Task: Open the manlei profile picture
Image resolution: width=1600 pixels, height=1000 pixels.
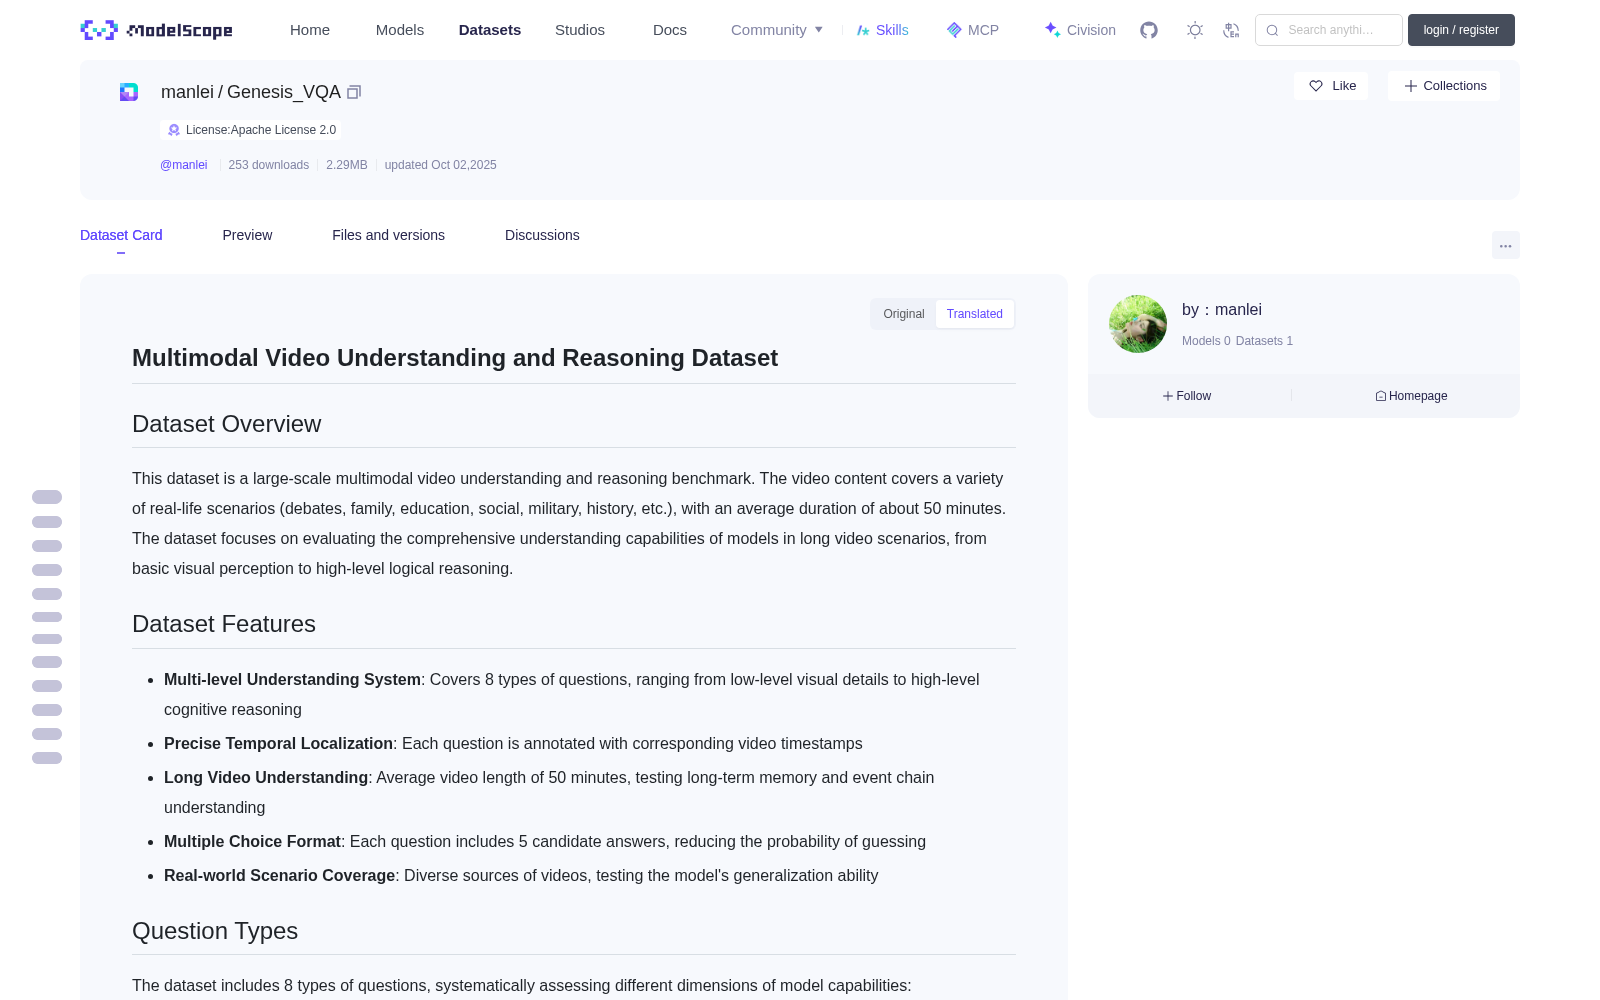Action: pyautogui.click(x=1138, y=324)
